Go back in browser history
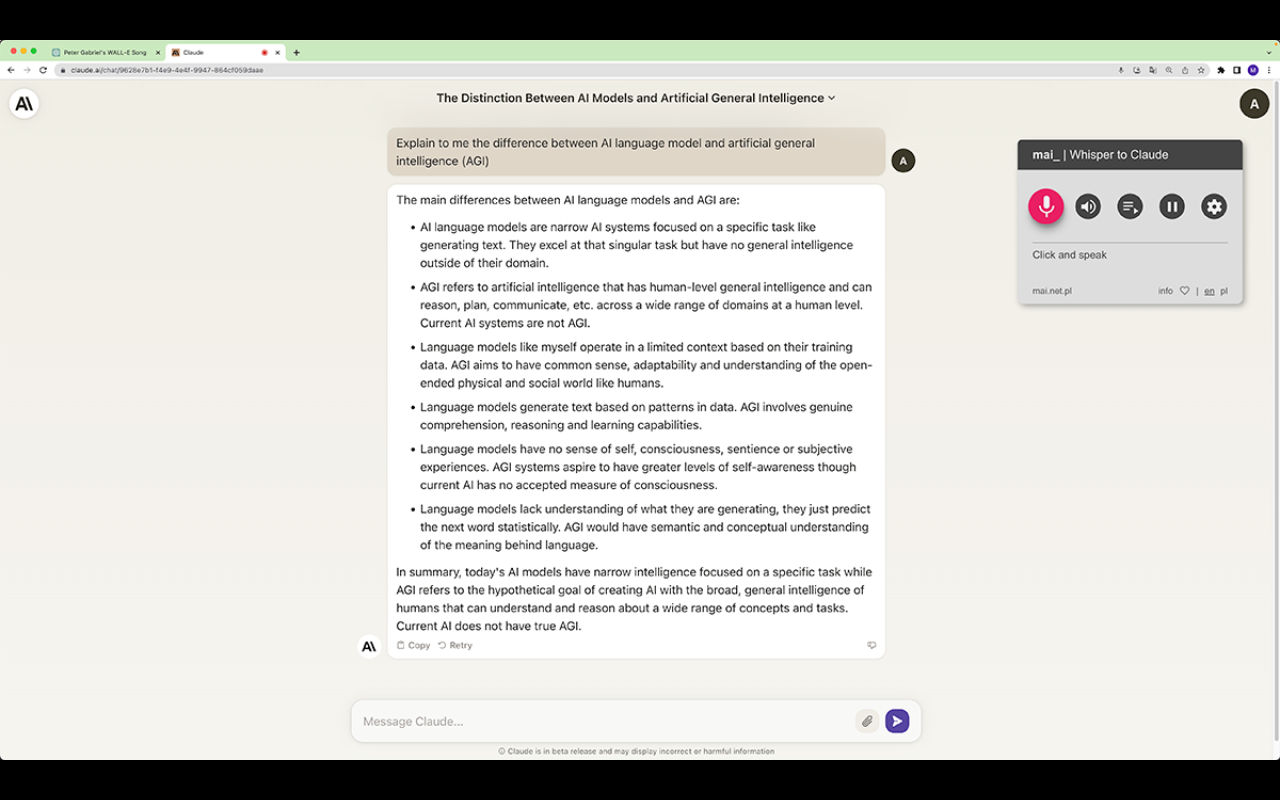 [11, 70]
